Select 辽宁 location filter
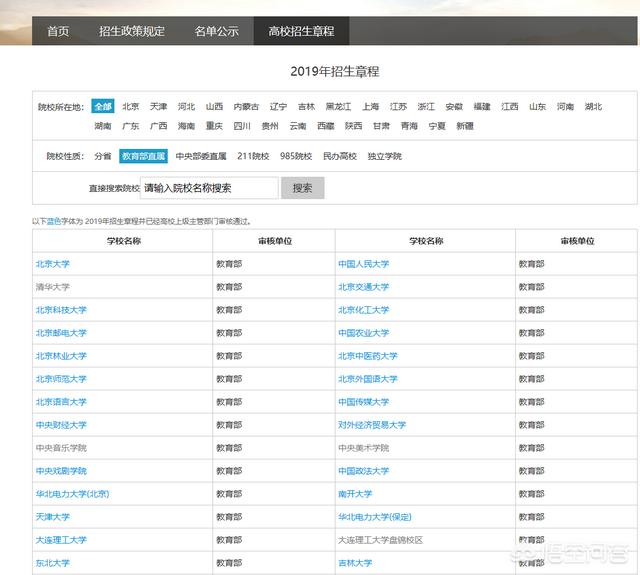640x575 pixels. 278,107
